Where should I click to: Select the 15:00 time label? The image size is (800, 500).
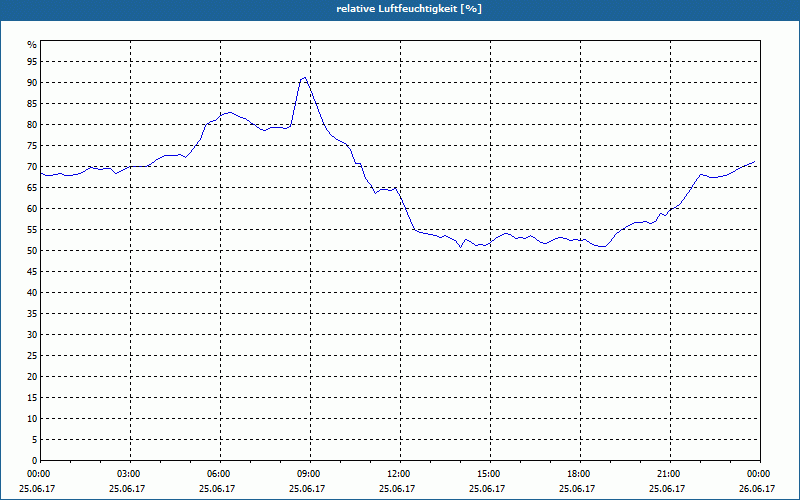[488, 474]
